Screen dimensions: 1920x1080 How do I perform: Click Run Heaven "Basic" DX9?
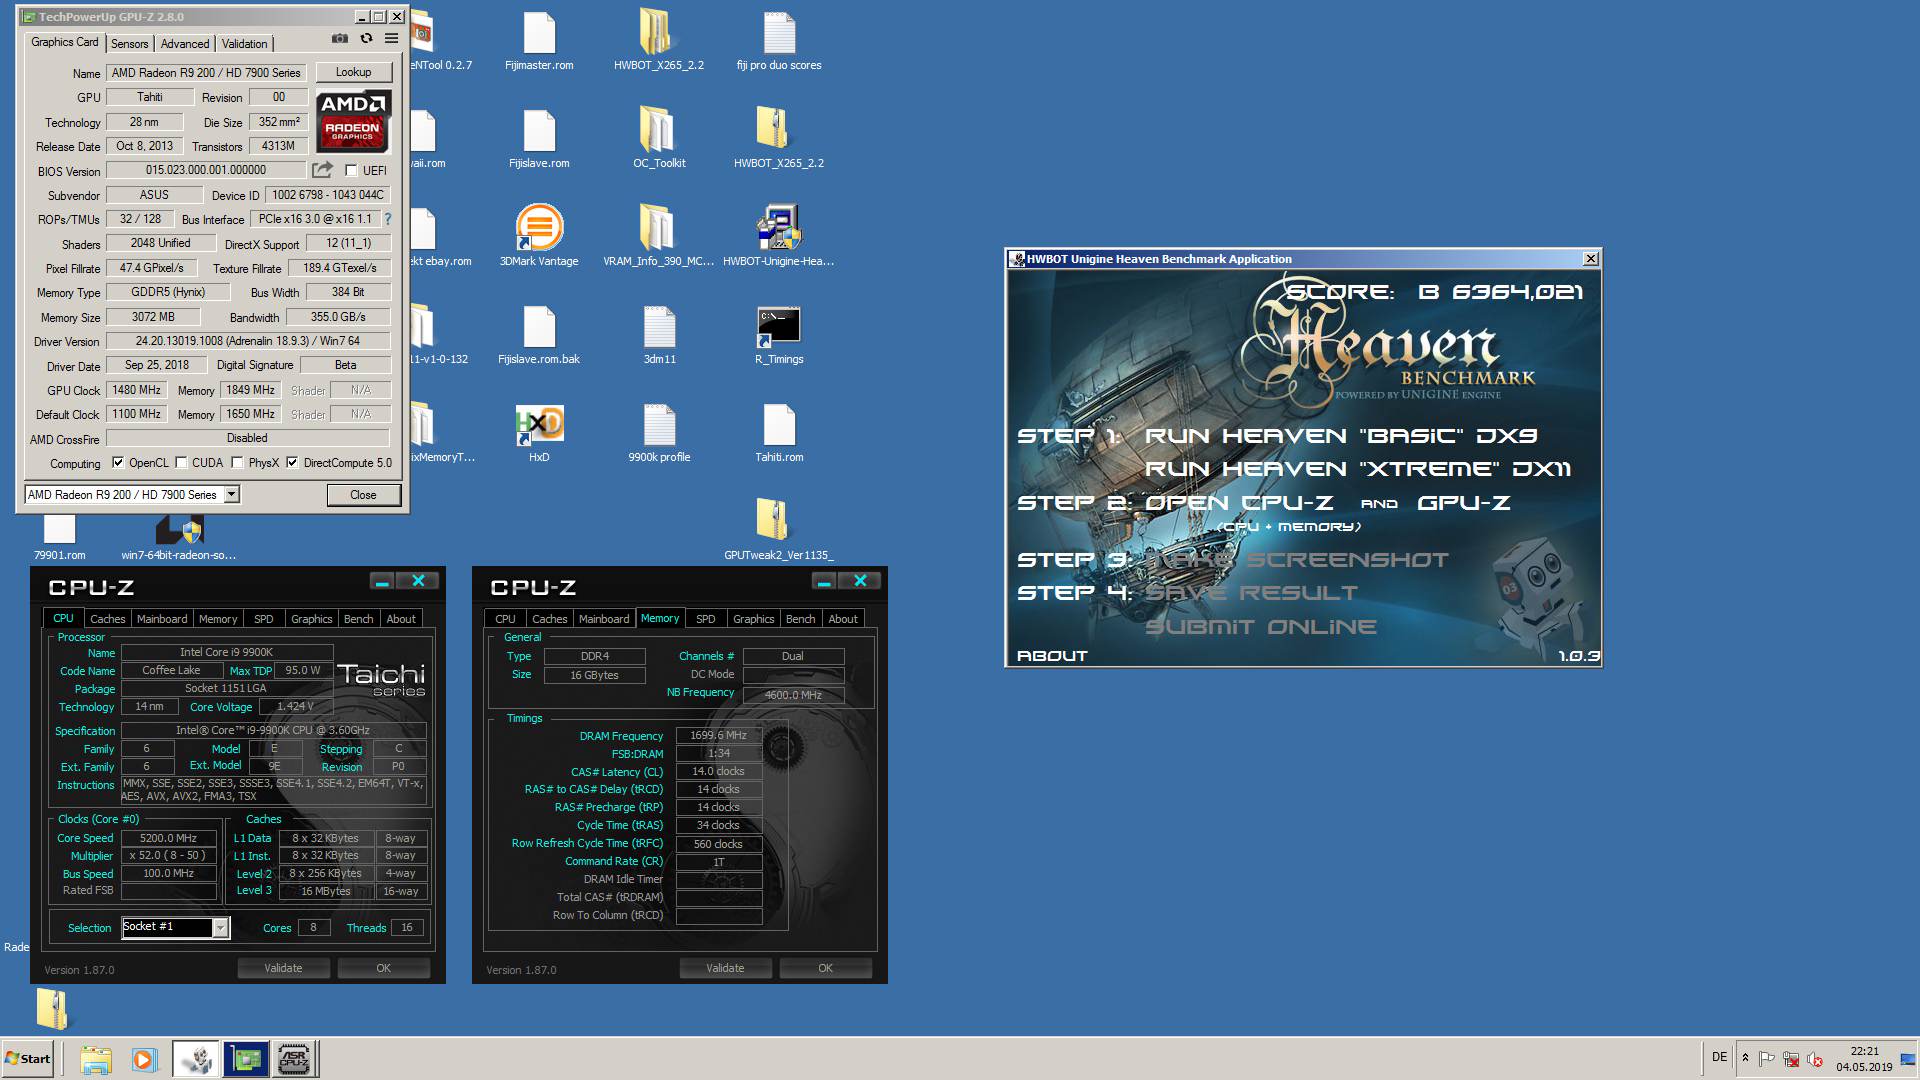pos(1340,436)
